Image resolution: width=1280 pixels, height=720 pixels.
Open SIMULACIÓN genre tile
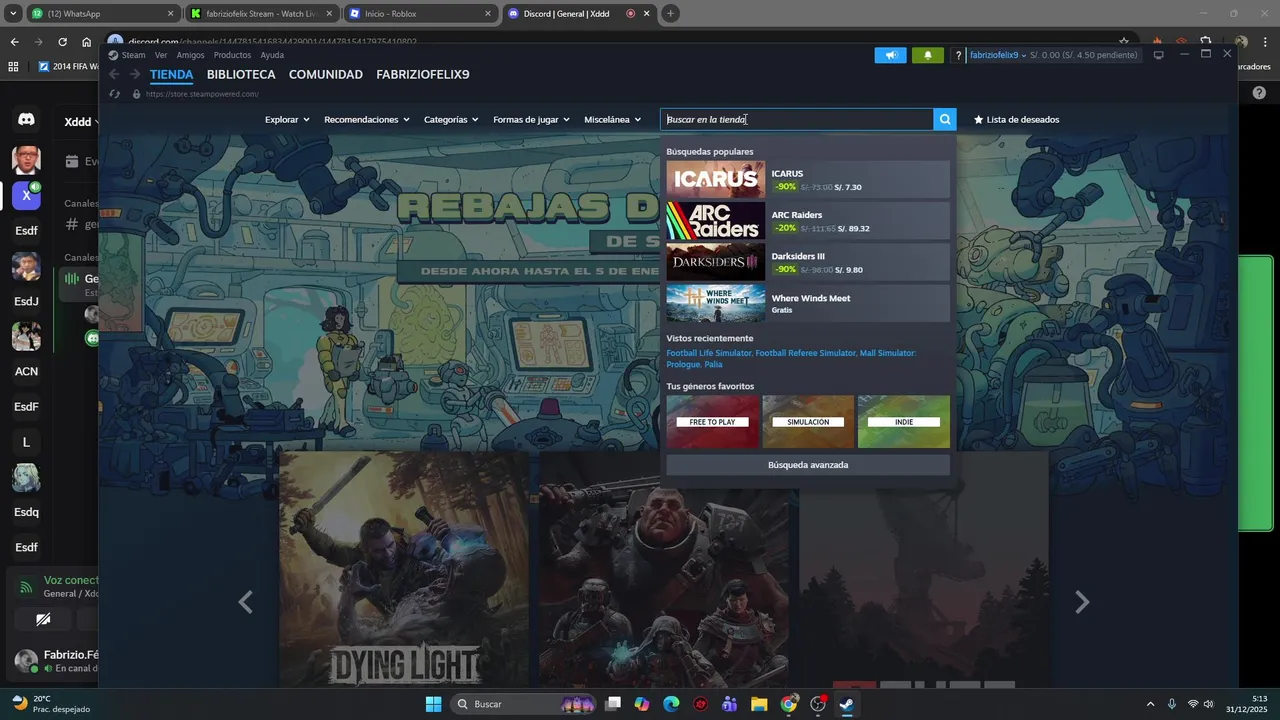[808, 421]
